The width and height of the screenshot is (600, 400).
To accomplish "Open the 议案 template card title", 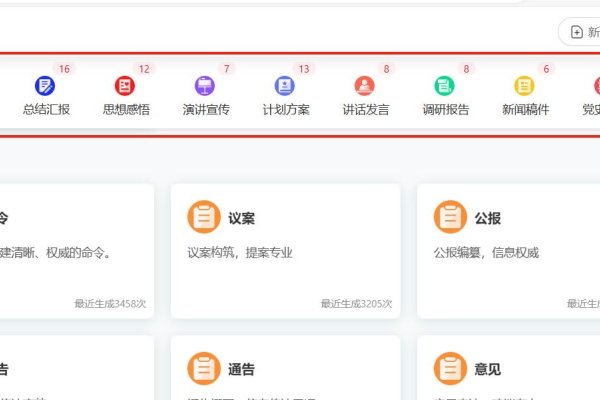I will 241,218.
